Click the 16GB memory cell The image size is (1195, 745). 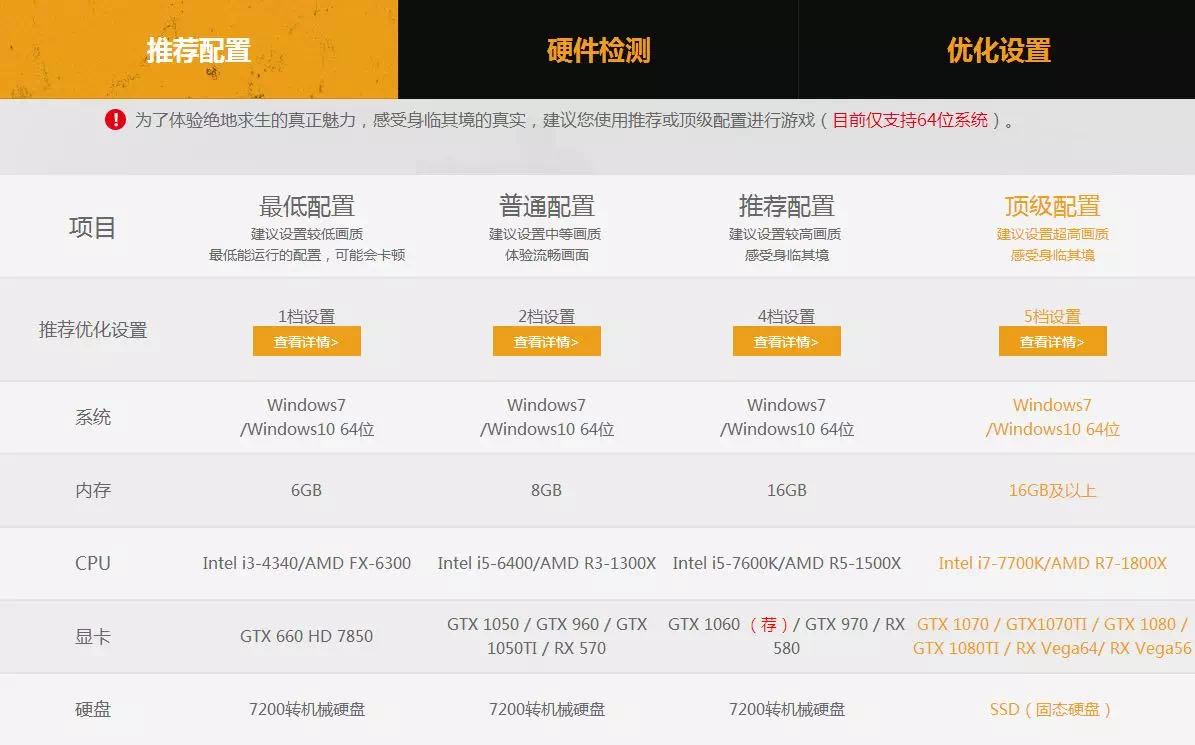point(787,490)
